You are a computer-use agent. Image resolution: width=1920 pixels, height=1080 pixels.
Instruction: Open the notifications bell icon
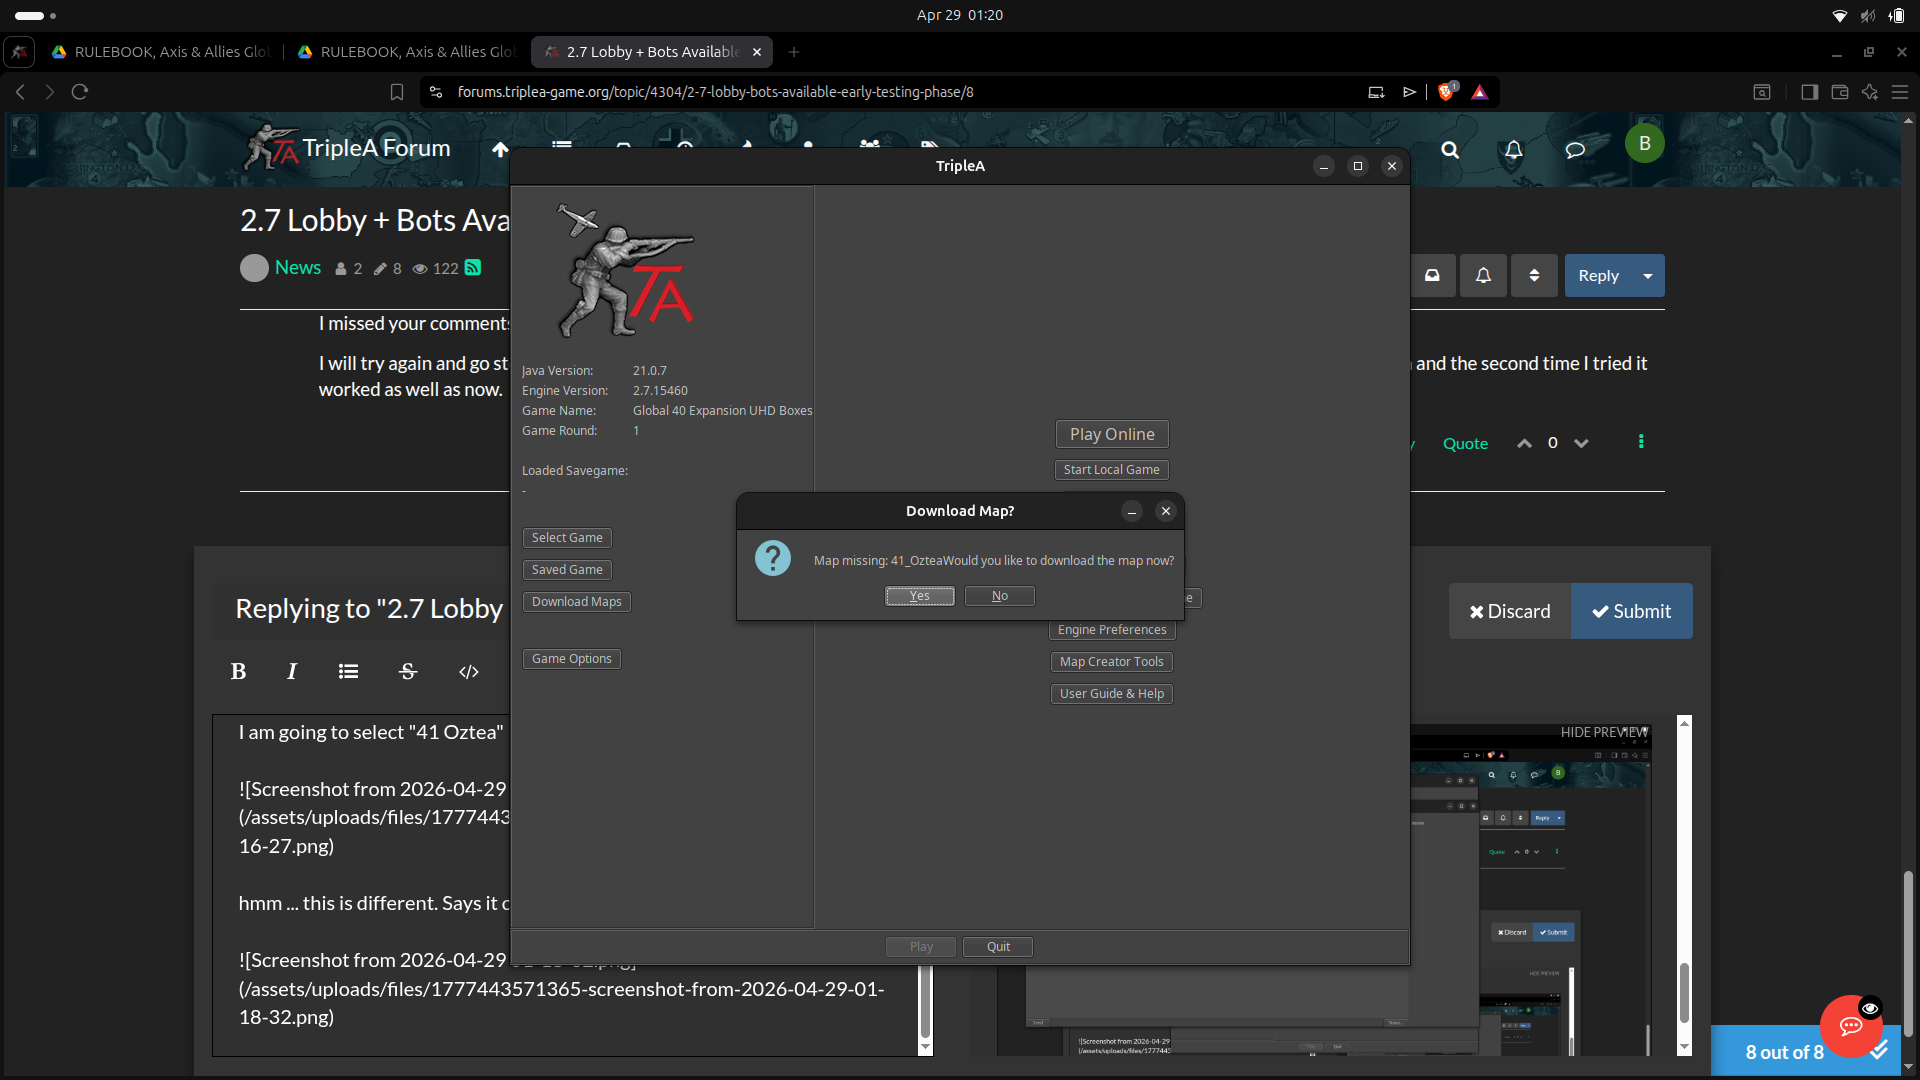coord(1512,150)
